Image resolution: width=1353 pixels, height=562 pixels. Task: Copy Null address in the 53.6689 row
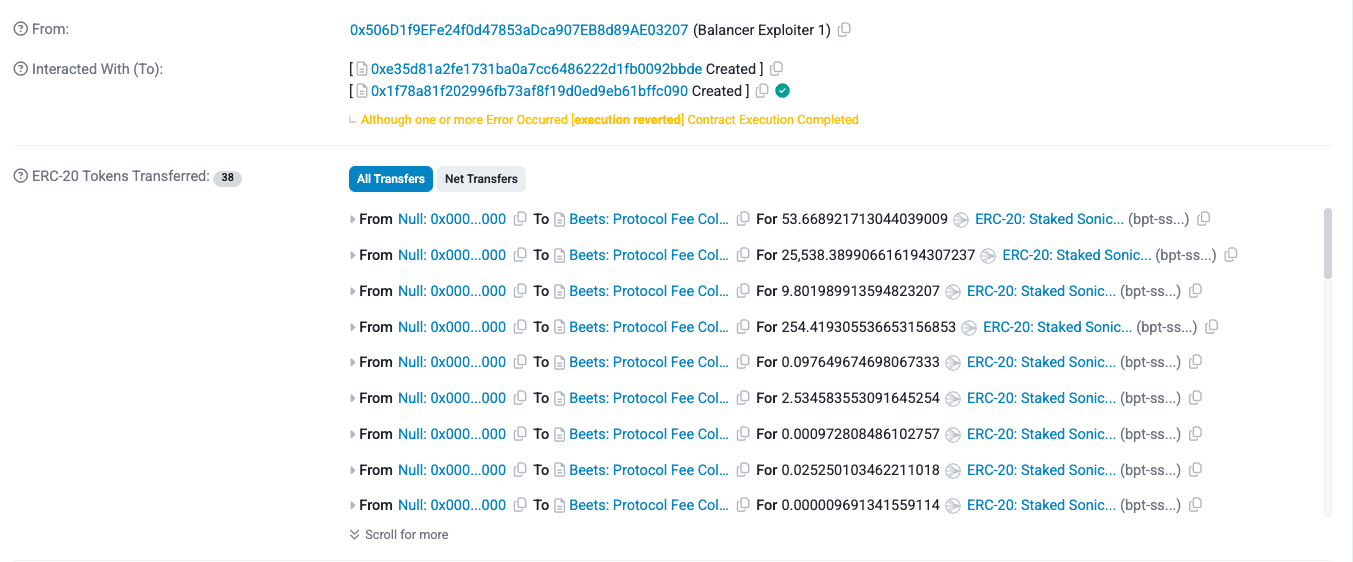click(520, 219)
